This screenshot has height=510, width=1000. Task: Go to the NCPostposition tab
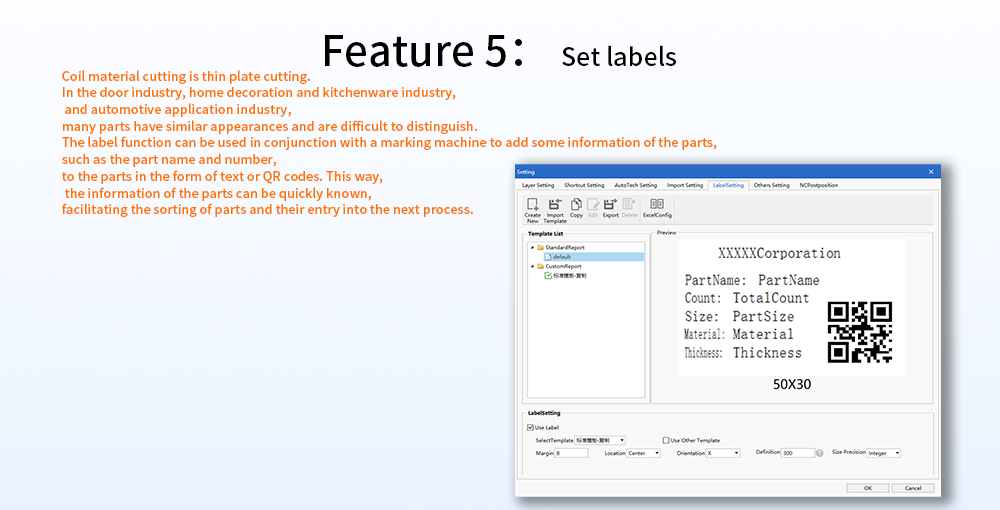click(x=818, y=185)
